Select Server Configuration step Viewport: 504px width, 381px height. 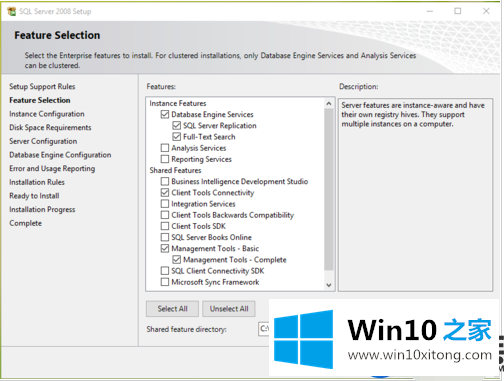43,141
